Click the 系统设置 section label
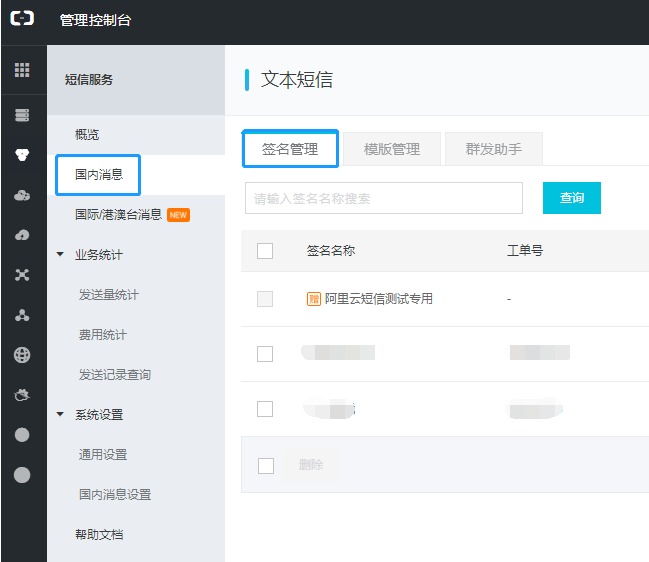 click(x=99, y=415)
